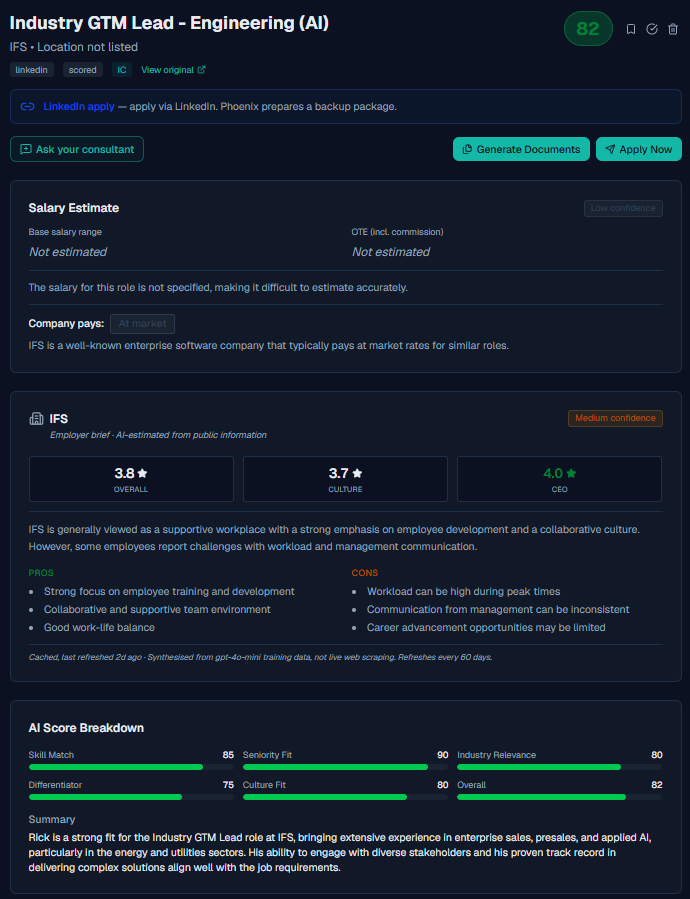Click the 3.7 CULTURE rating card

[345, 479]
